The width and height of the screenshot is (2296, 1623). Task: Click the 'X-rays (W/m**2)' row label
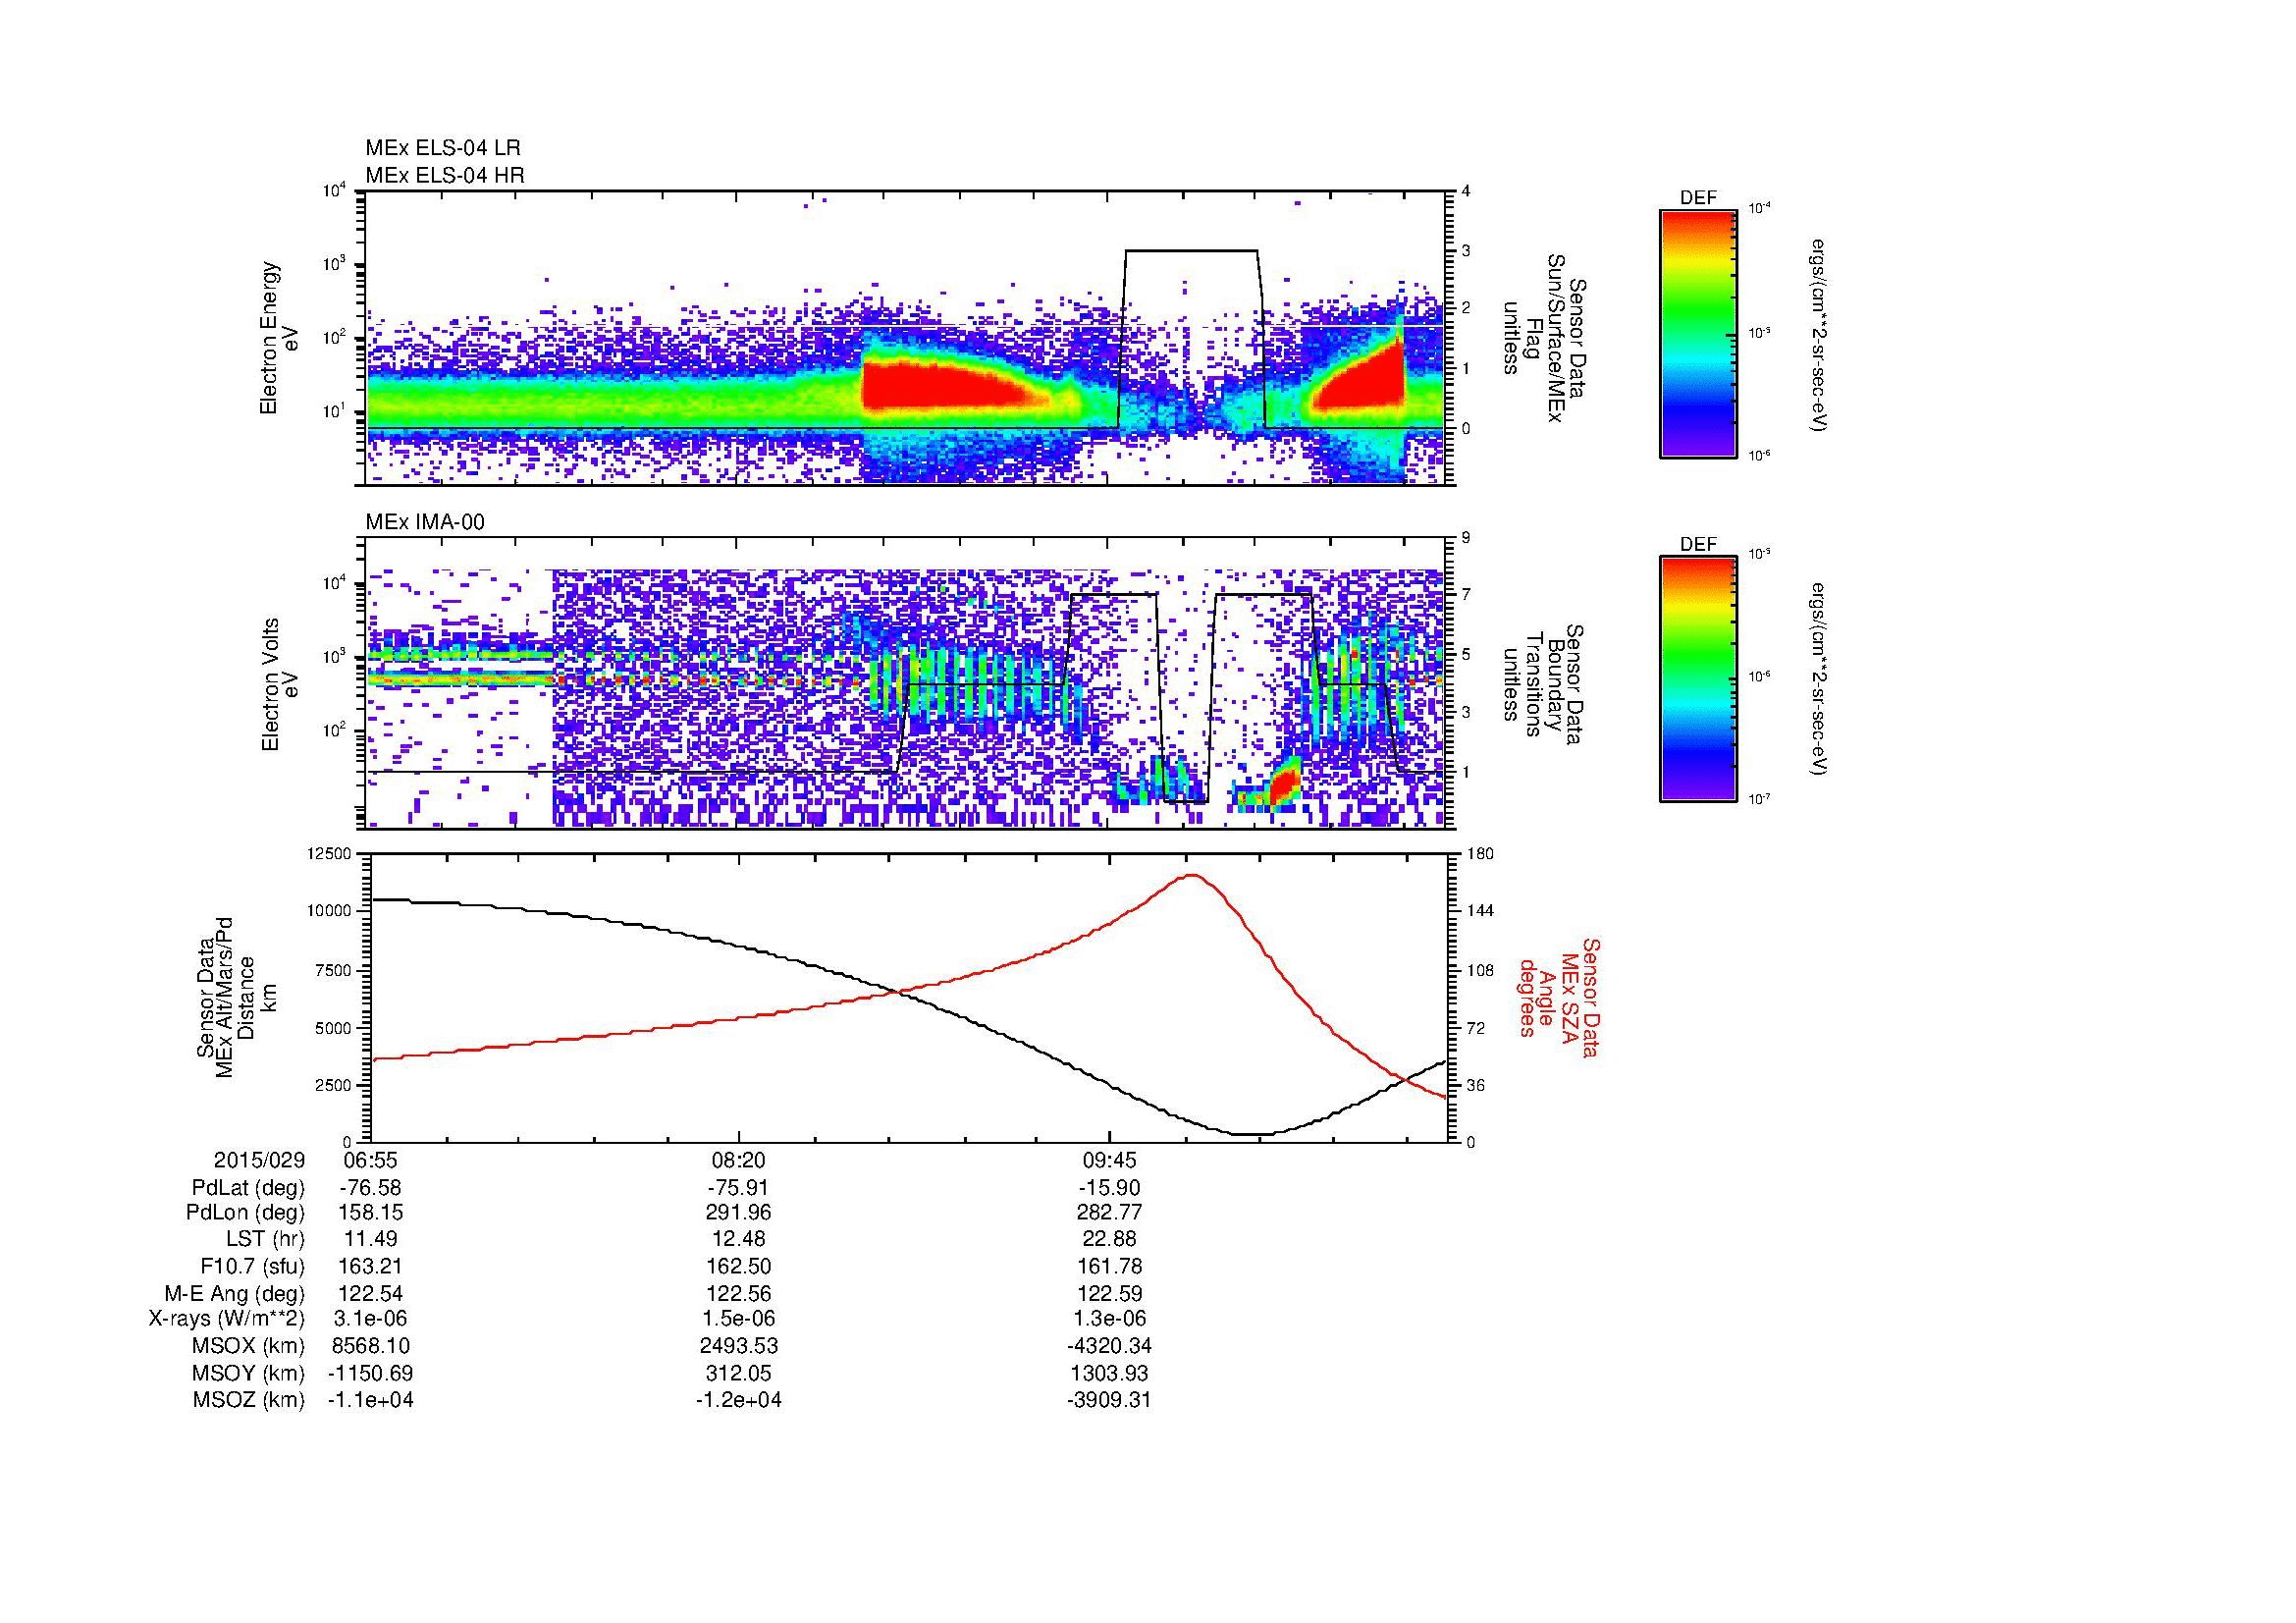(227, 1319)
